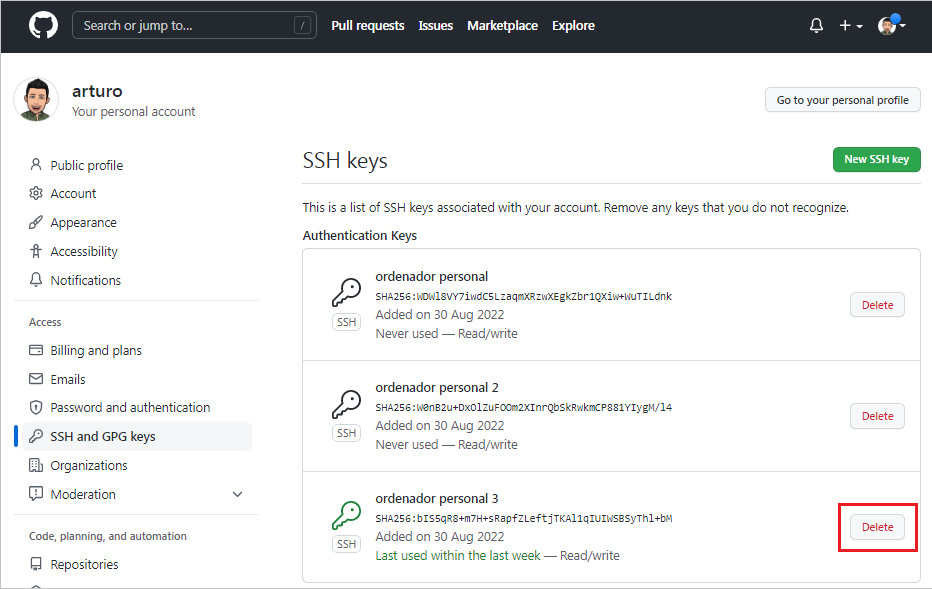
Task: Select the Public profile person icon
Action: [x=36, y=164]
